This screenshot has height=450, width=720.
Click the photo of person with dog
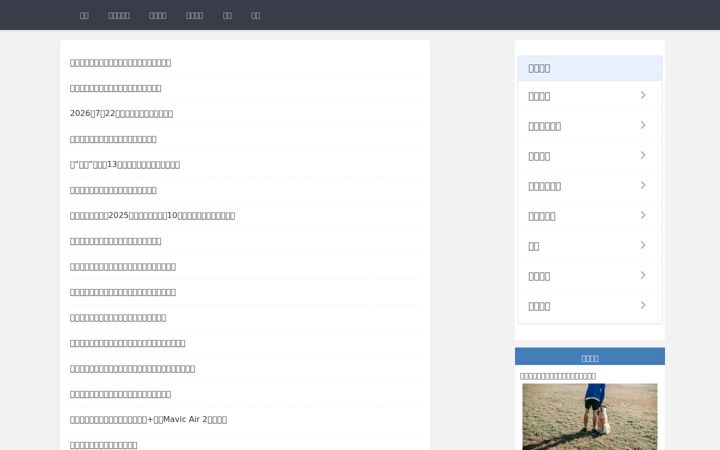(x=590, y=416)
